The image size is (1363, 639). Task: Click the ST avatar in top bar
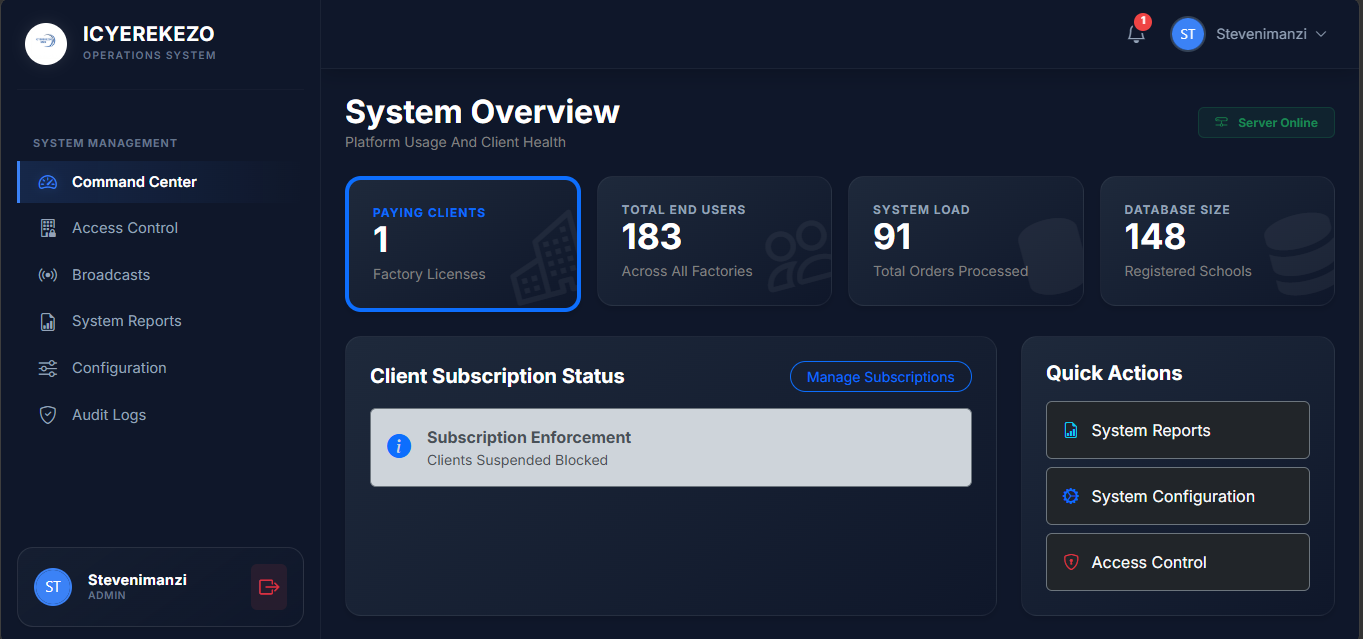(x=1188, y=34)
